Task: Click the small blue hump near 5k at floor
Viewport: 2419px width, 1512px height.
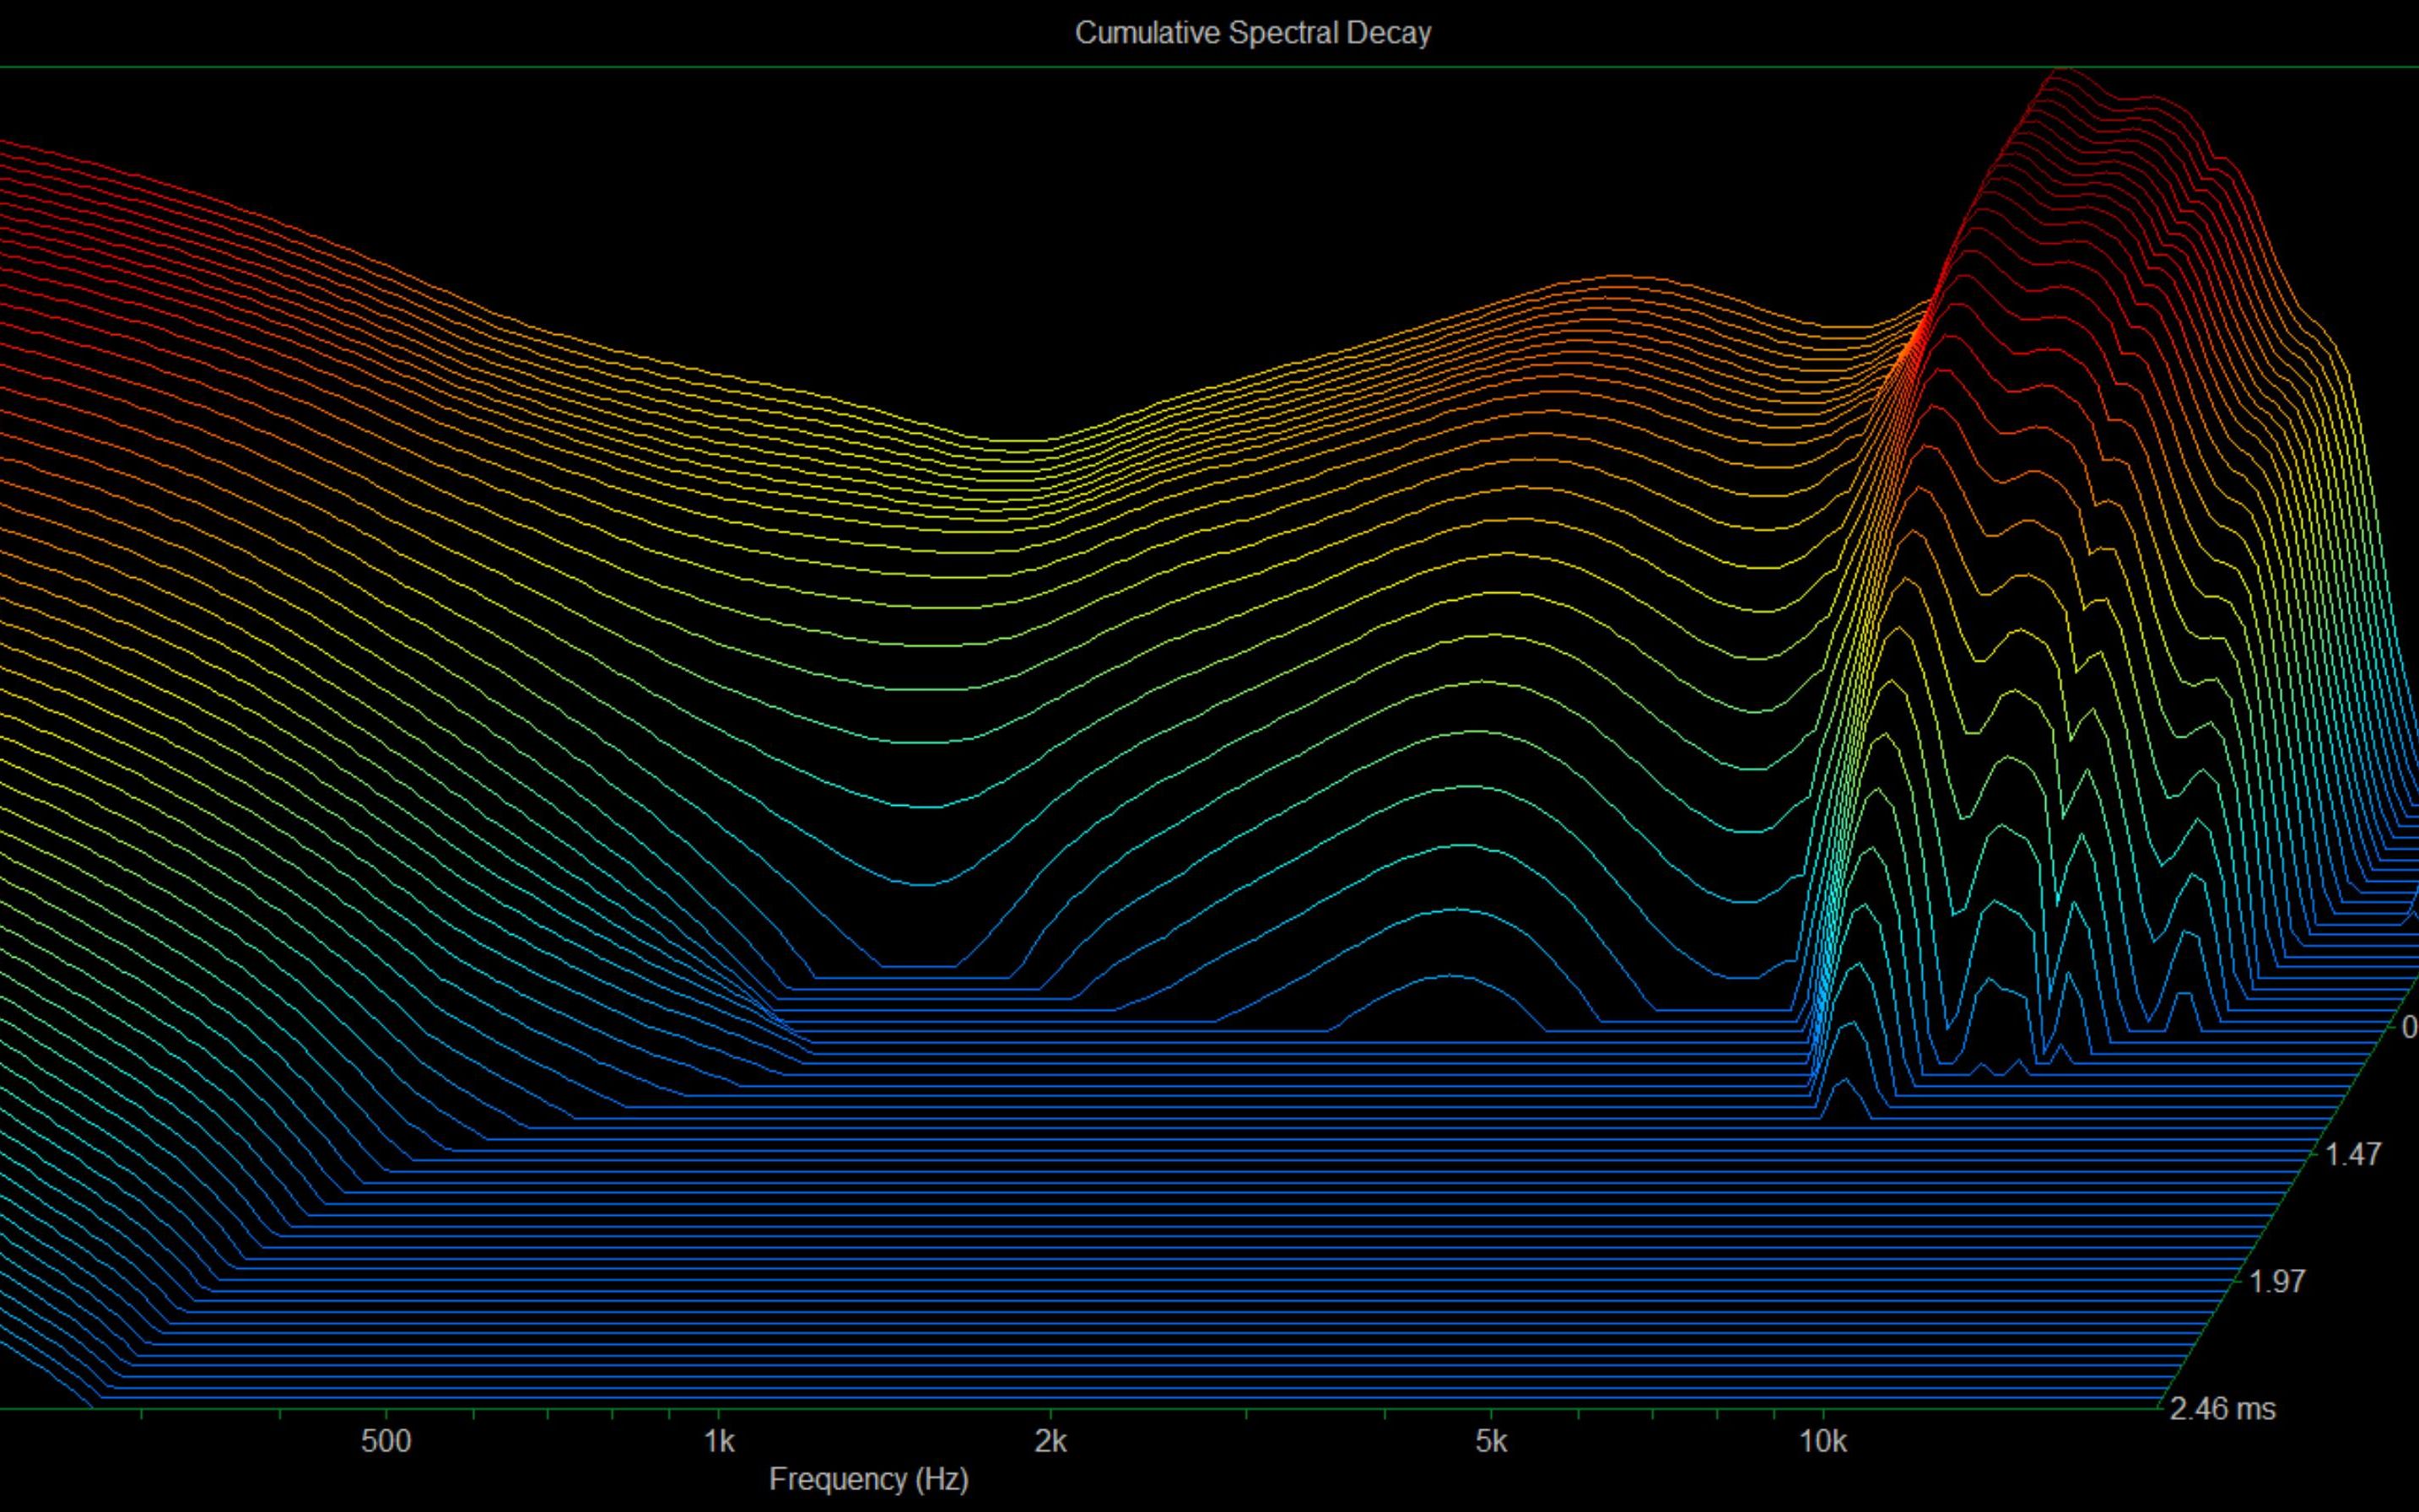Action: pos(1450,976)
